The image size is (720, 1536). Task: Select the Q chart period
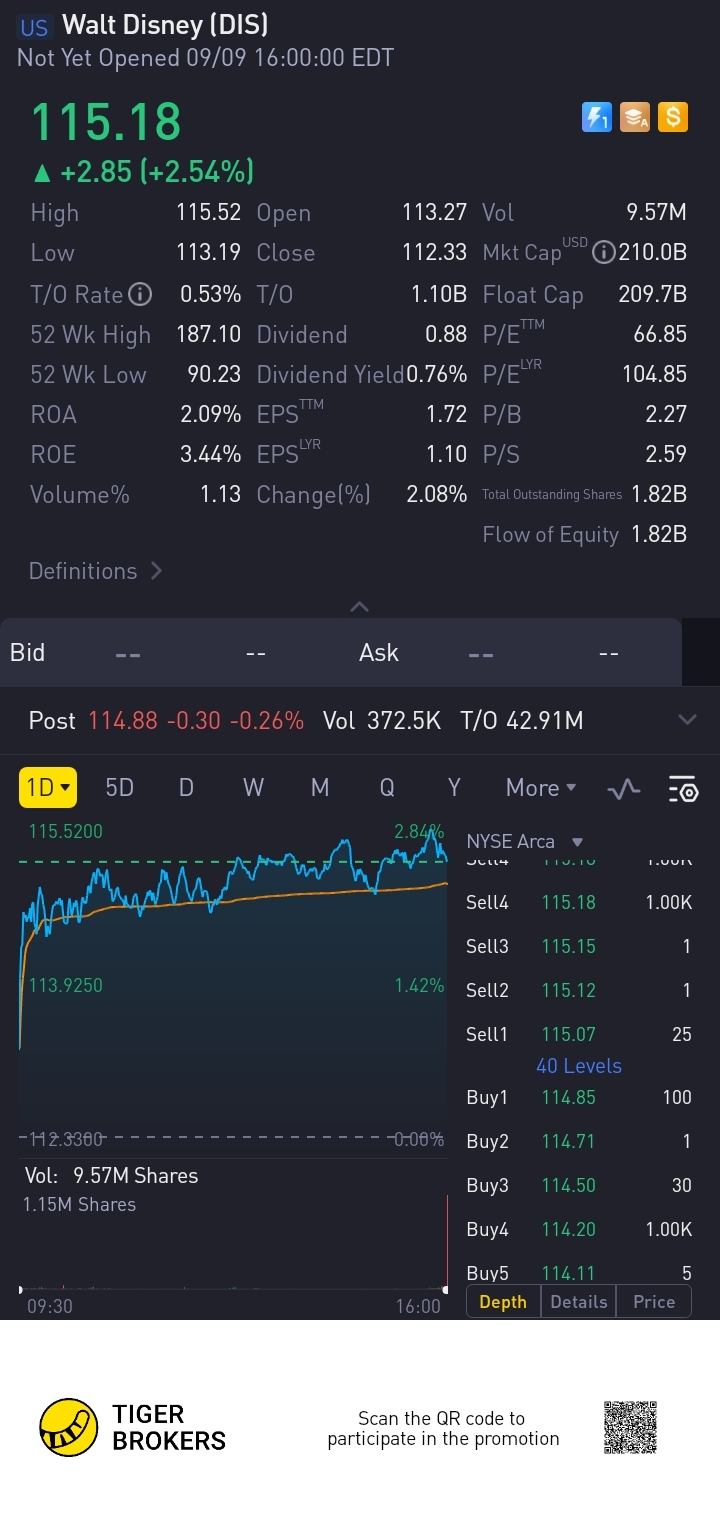click(x=387, y=788)
